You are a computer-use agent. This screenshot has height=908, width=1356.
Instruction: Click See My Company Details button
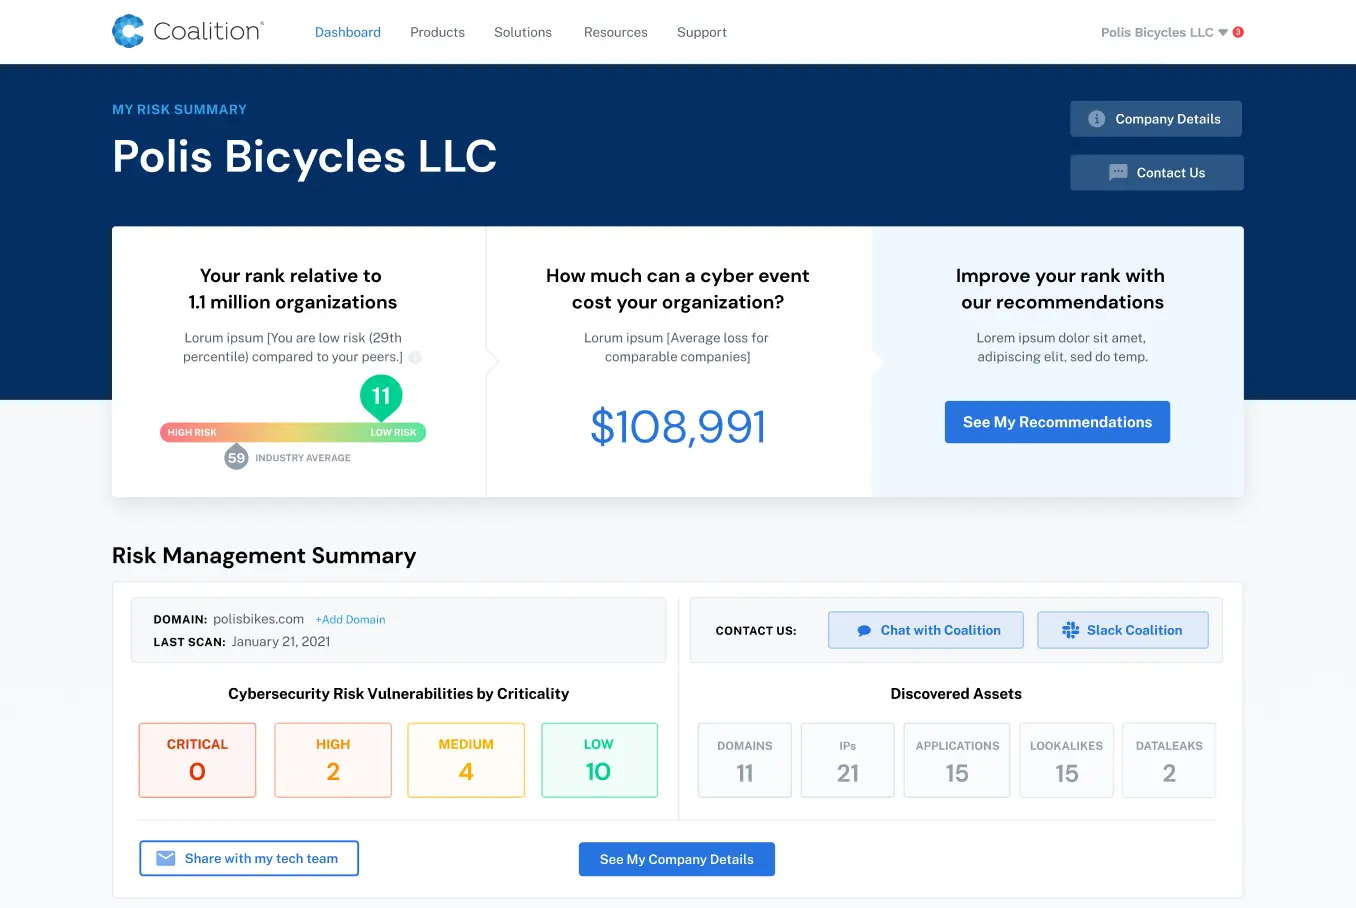(677, 859)
